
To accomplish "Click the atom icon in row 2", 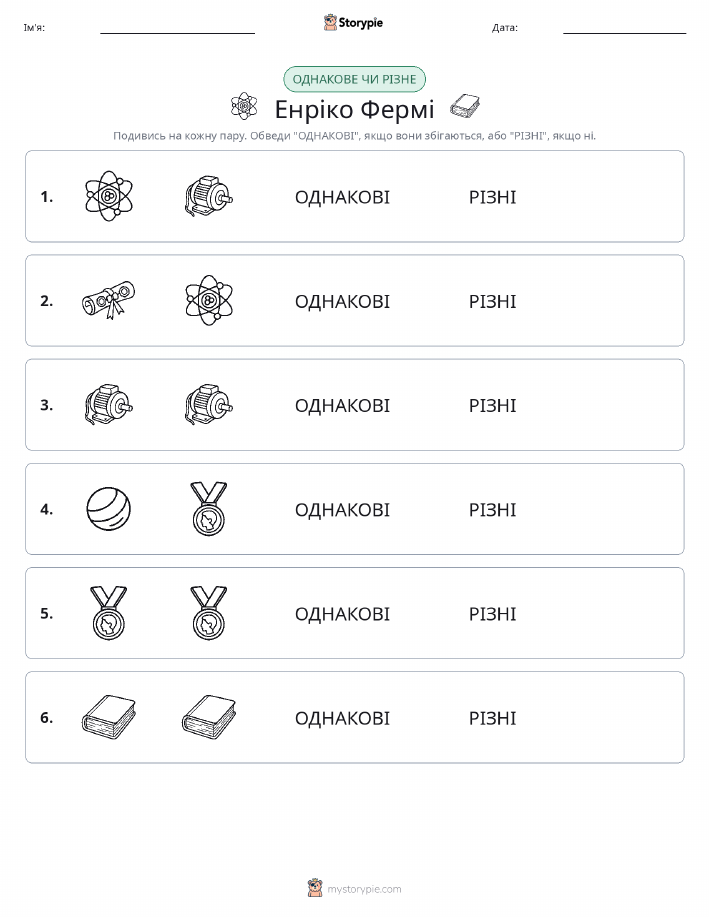I will coord(209,300).
